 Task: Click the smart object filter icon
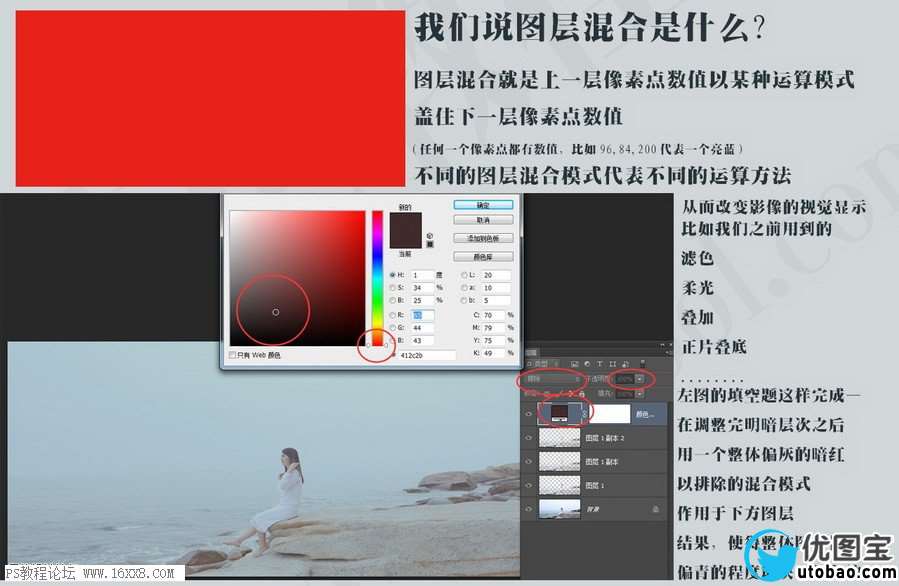pyautogui.click(x=625, y=364)
